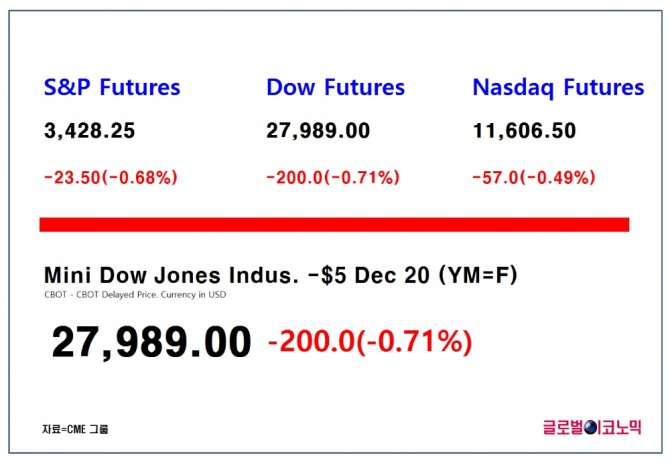The width and height of the screenshot is (670, 462).
Task: Click the large red -200.0(-0.71%) change
Action: (x=369, y=342)
